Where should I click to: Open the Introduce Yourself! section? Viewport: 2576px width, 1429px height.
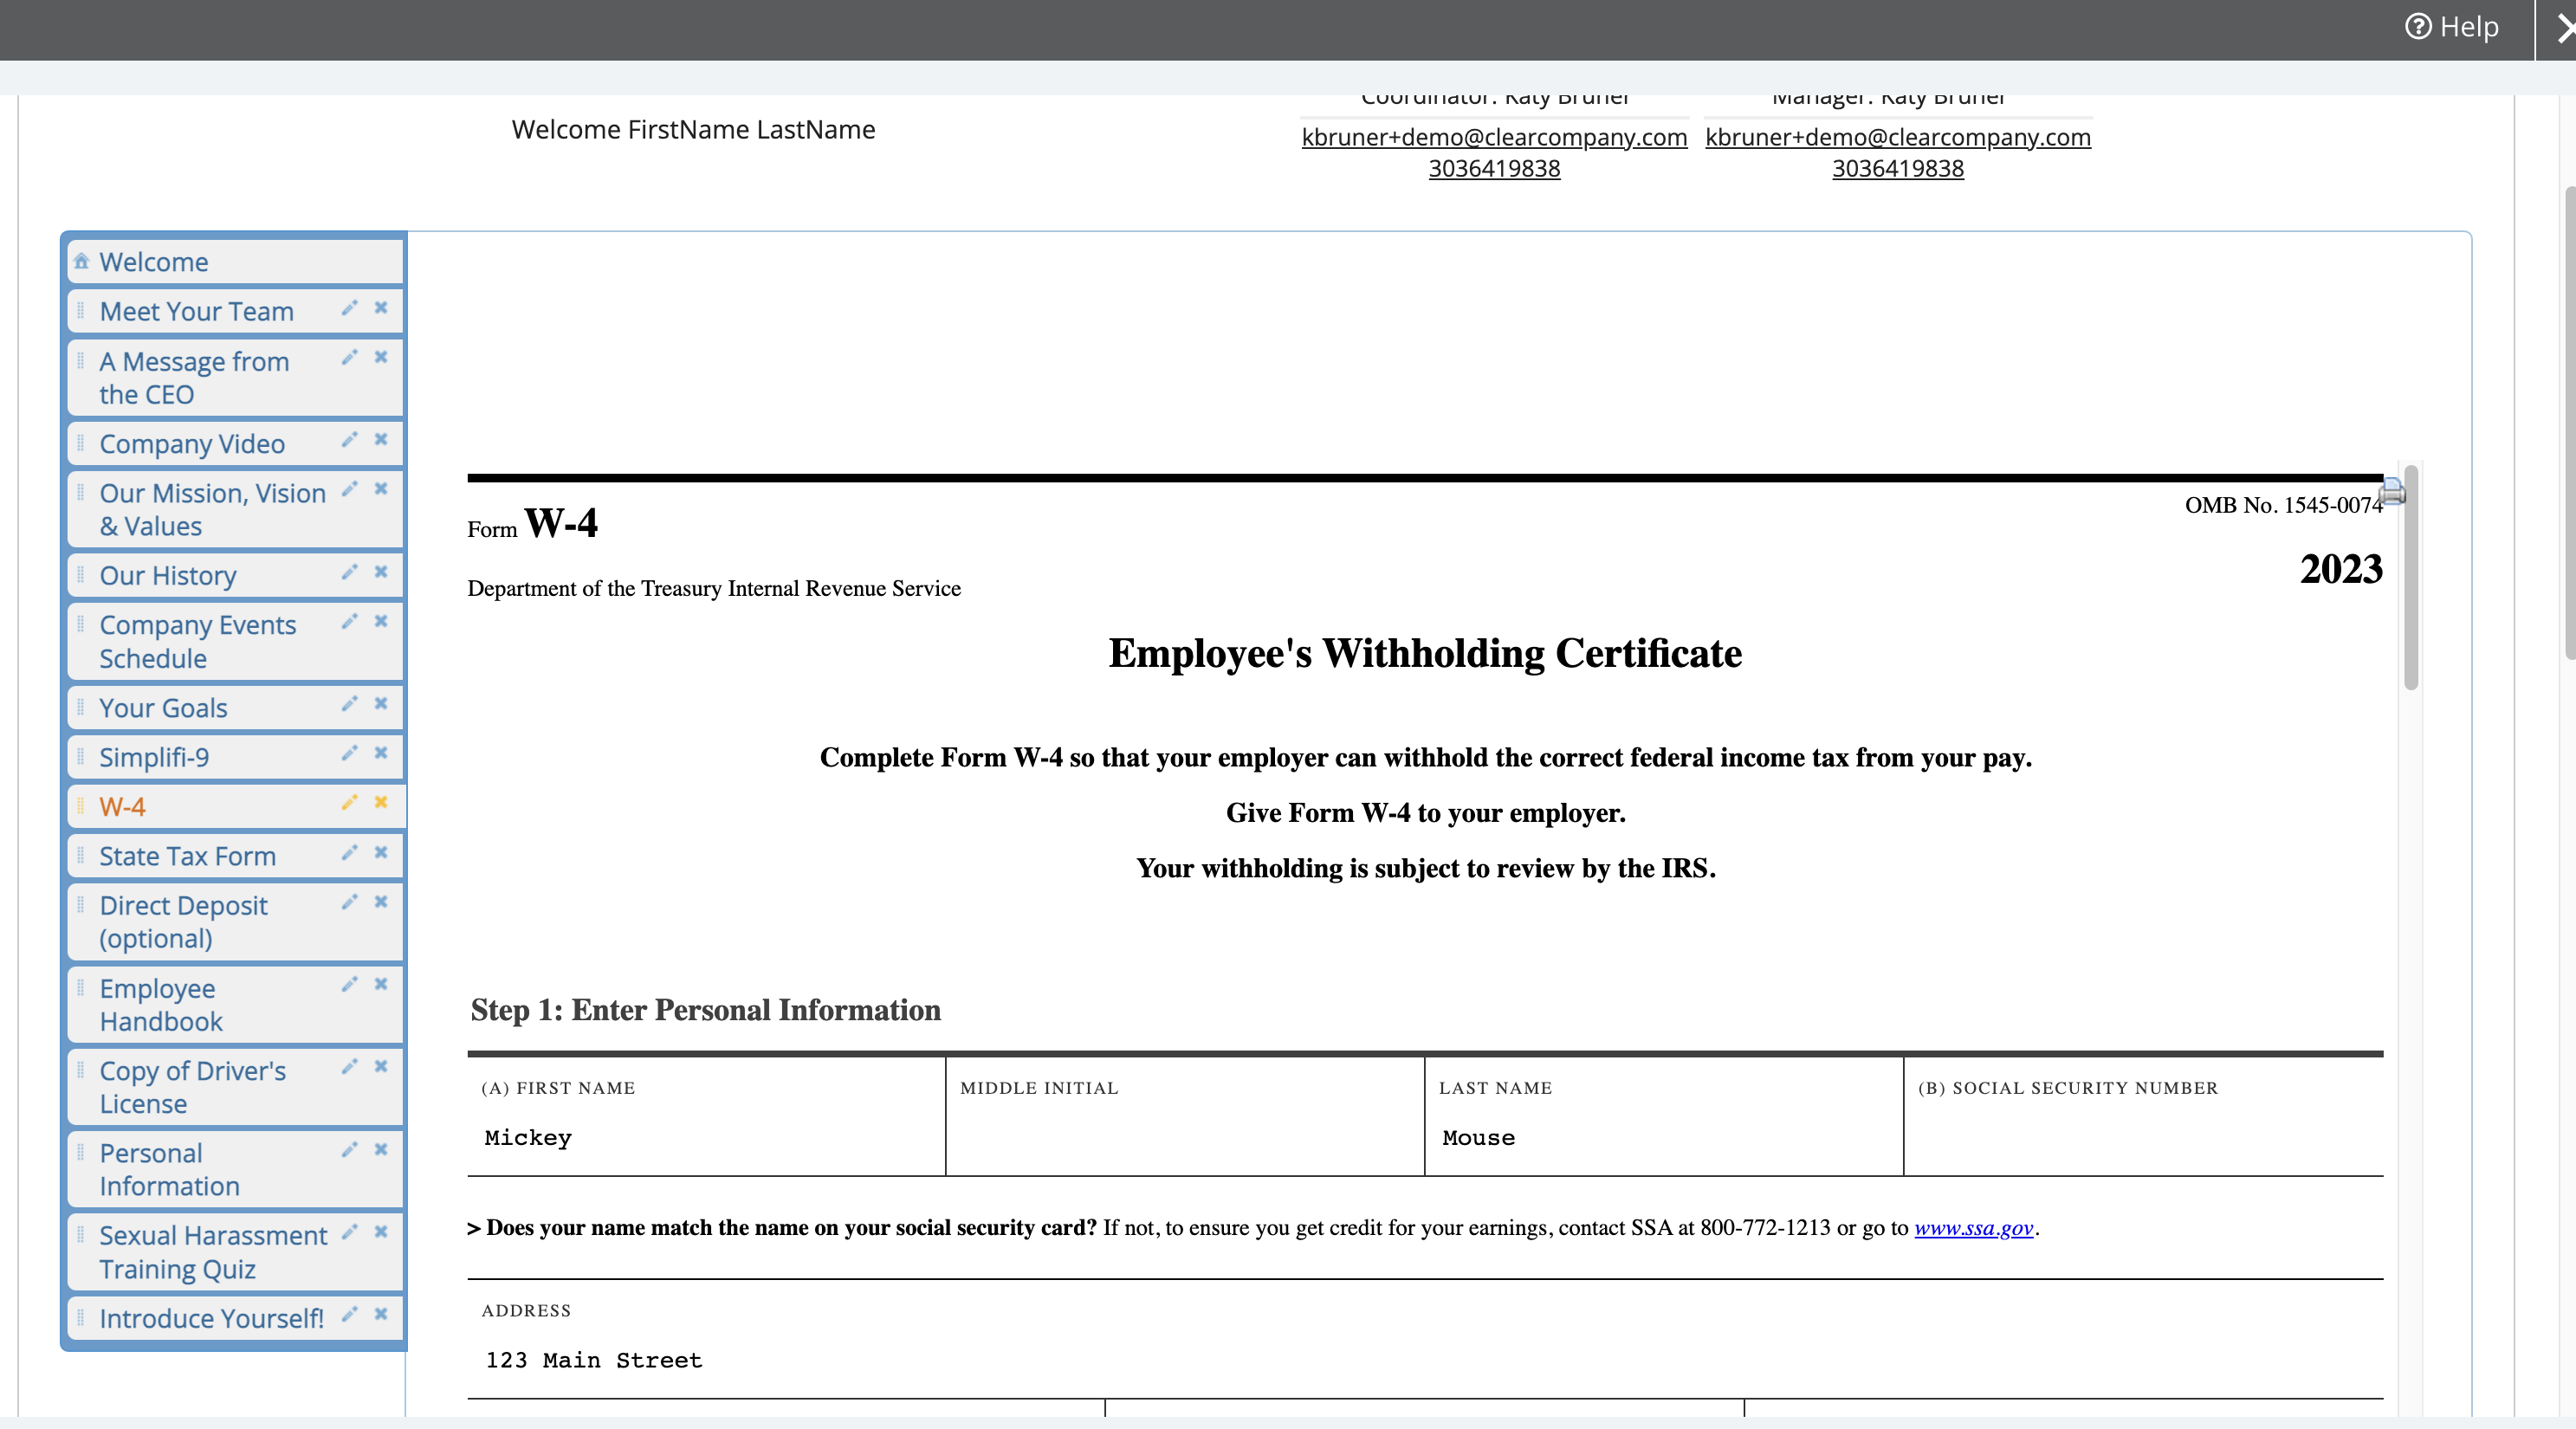point(211,1319)
